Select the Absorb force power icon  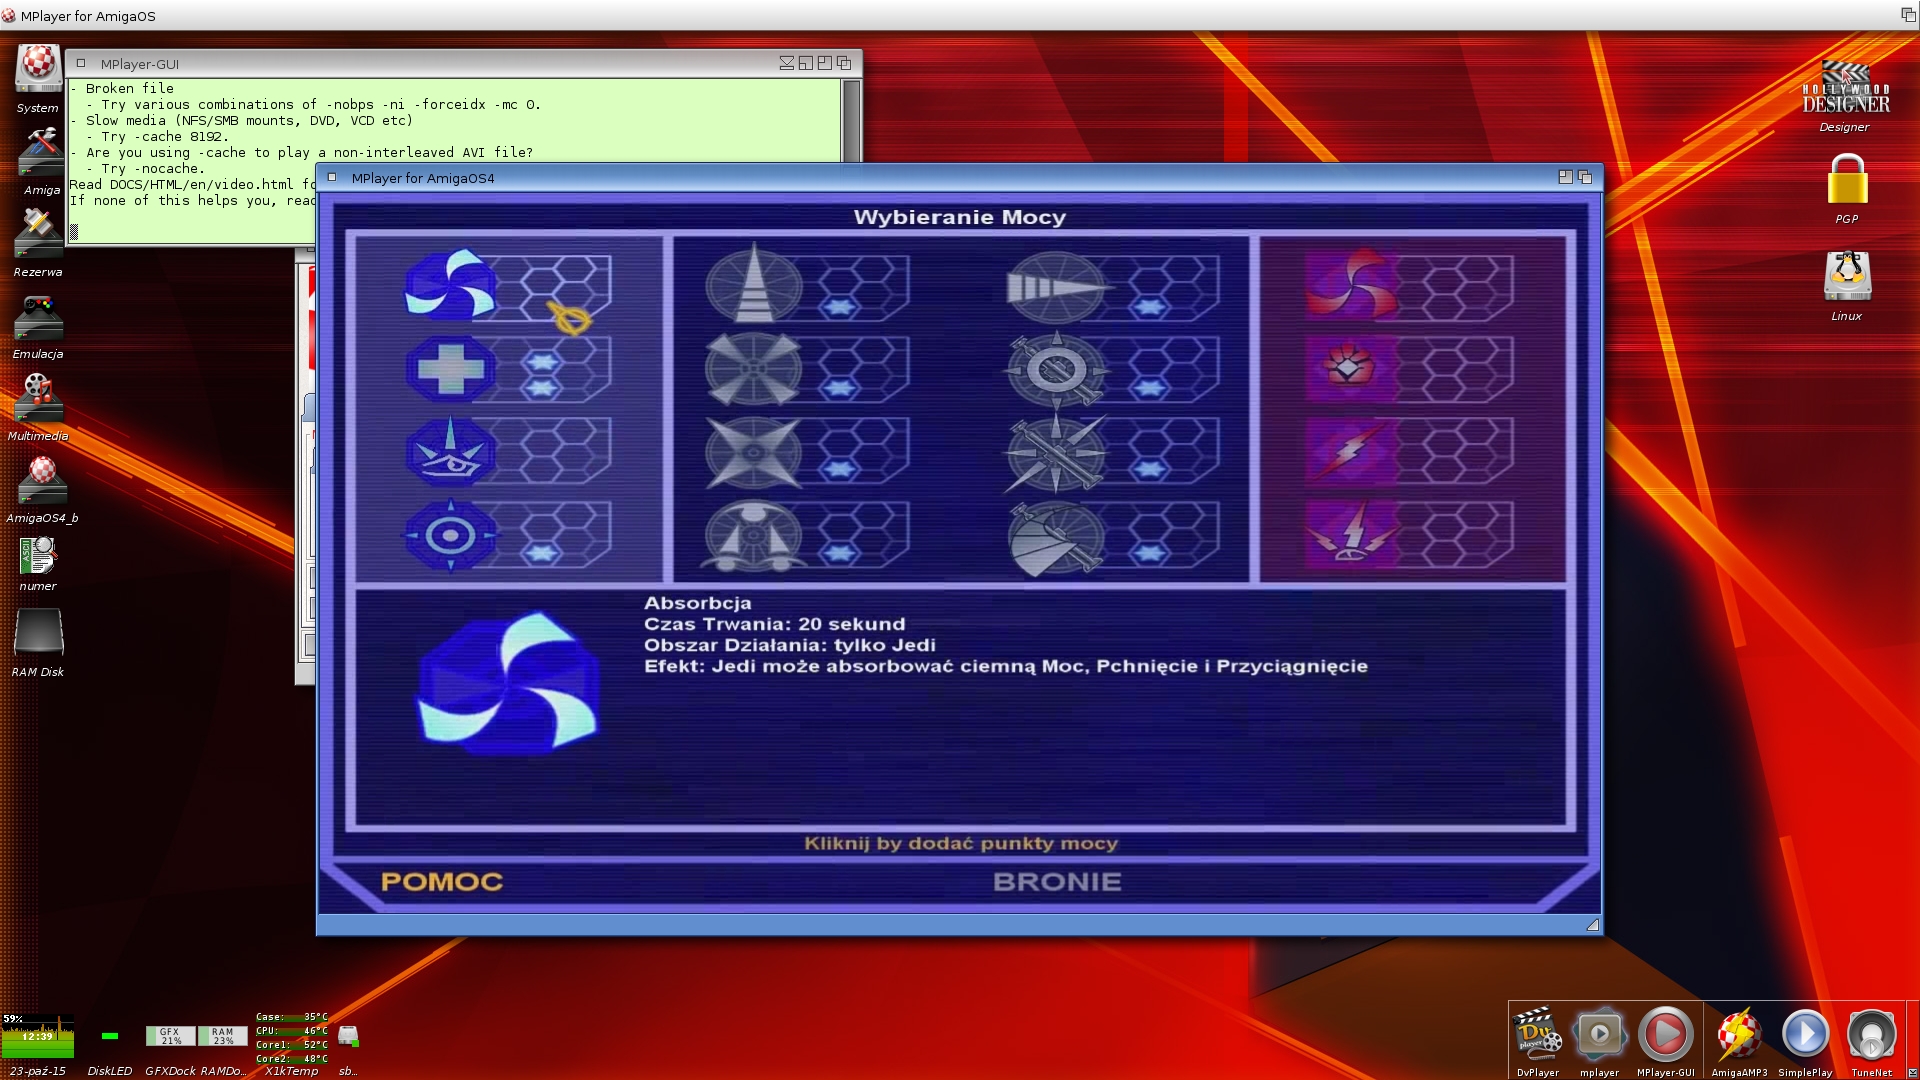[450, 286]
